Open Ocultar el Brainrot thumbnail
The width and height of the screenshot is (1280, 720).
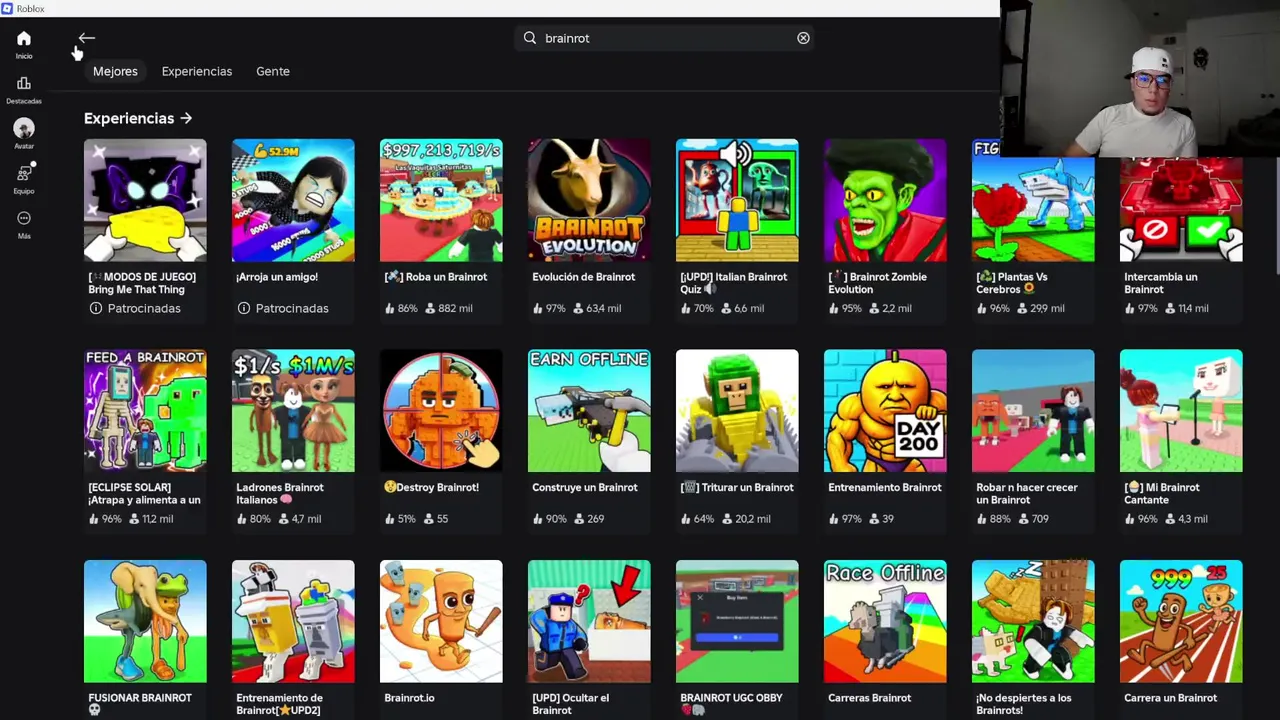(x=589, y=621)
